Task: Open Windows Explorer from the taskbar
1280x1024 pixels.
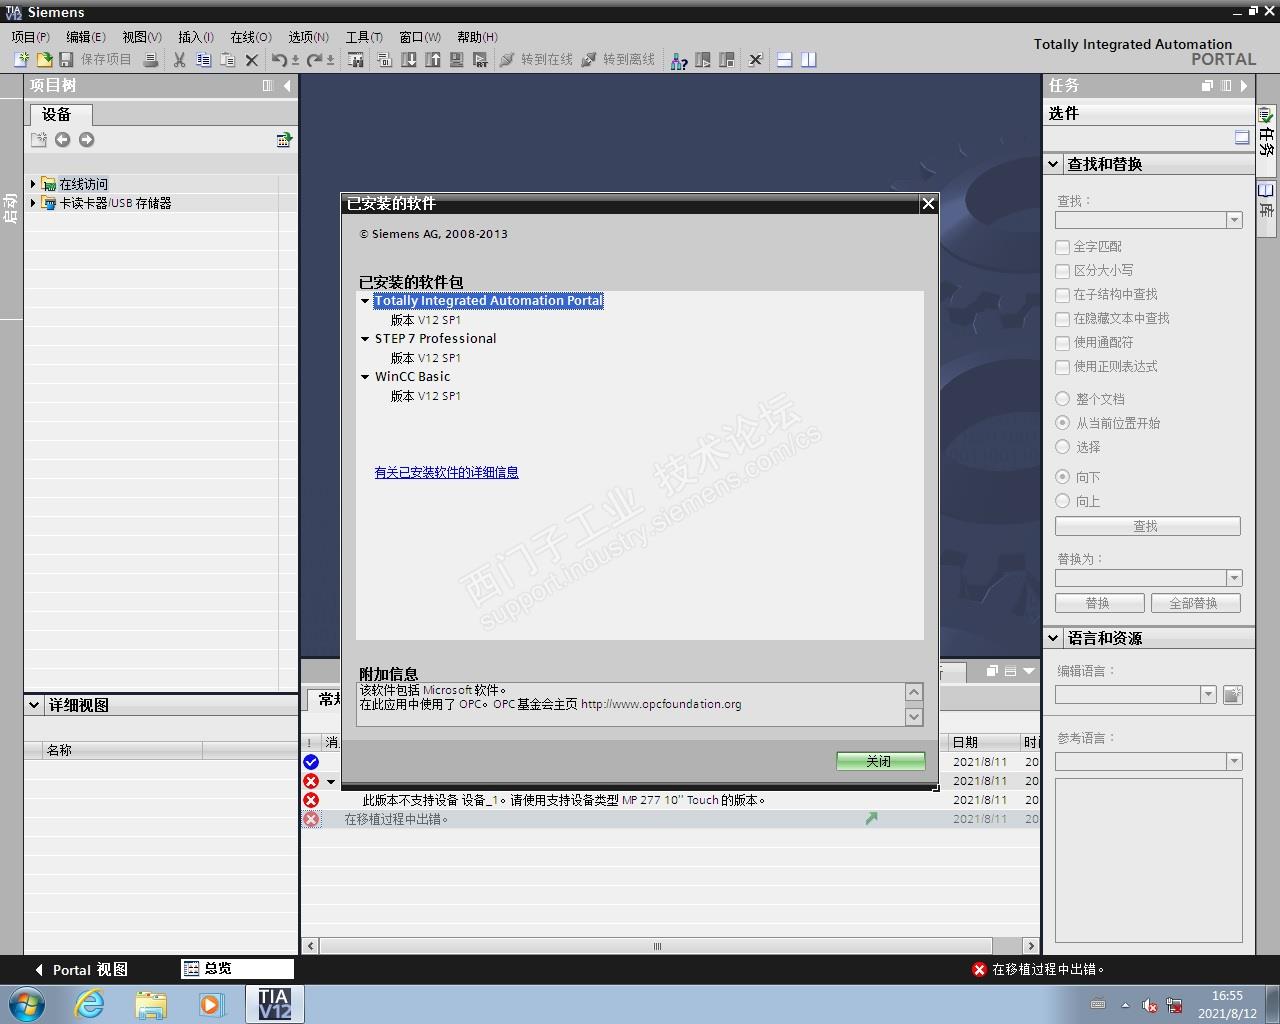Action: coord(151,1004)
